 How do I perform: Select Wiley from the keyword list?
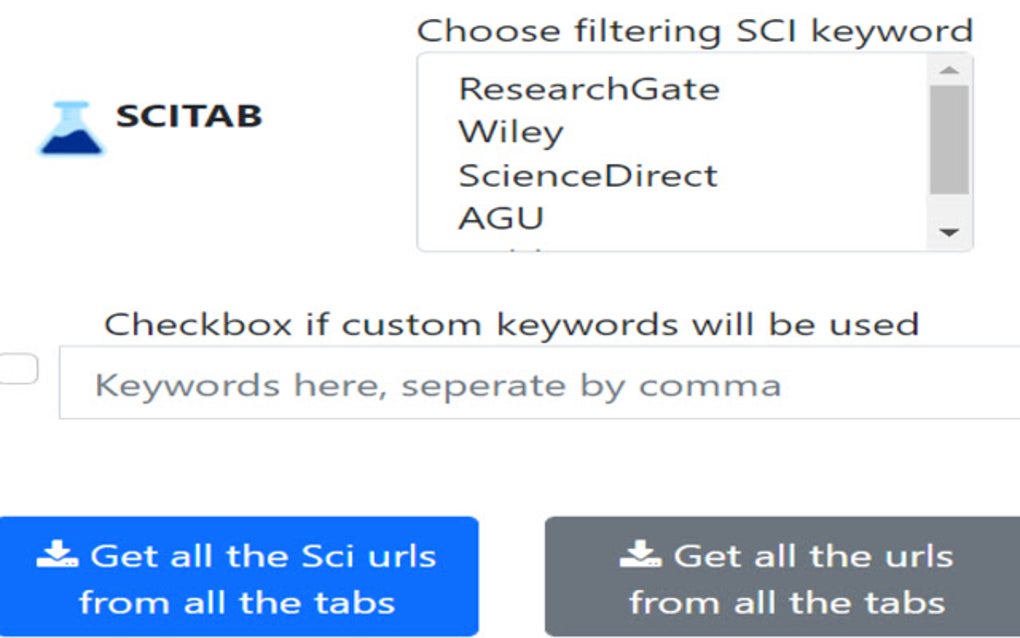(510, 131)
